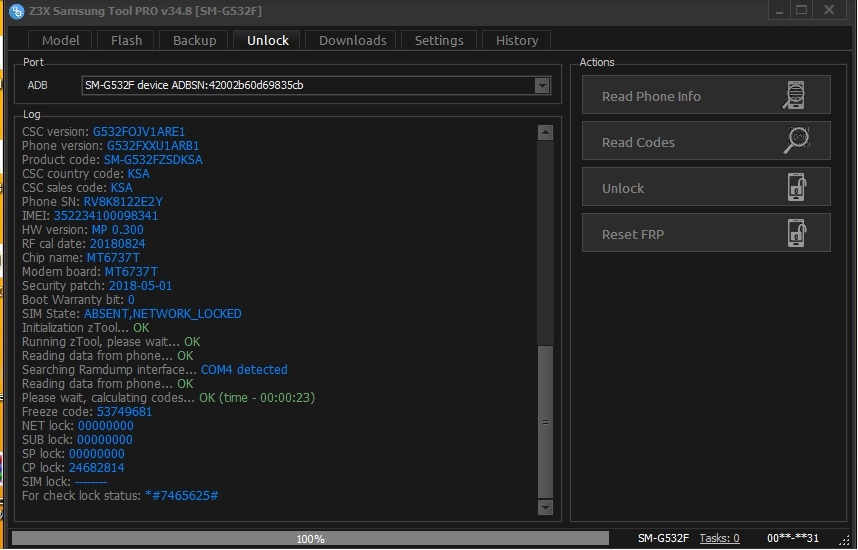The height and width of the screenshot is (550, 858).
Task: Switch to the Flash tab
Action: [x=126, y=40]
